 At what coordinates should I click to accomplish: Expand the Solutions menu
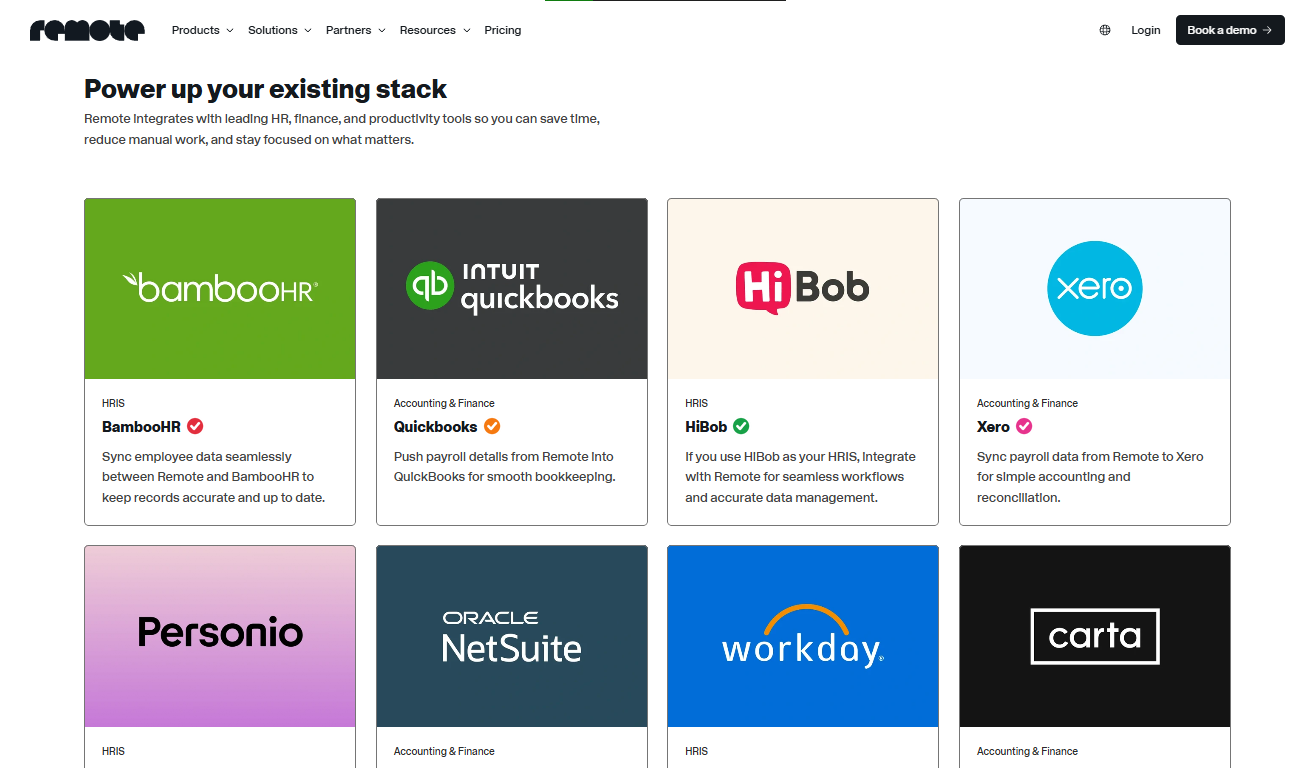coord(280,30)
